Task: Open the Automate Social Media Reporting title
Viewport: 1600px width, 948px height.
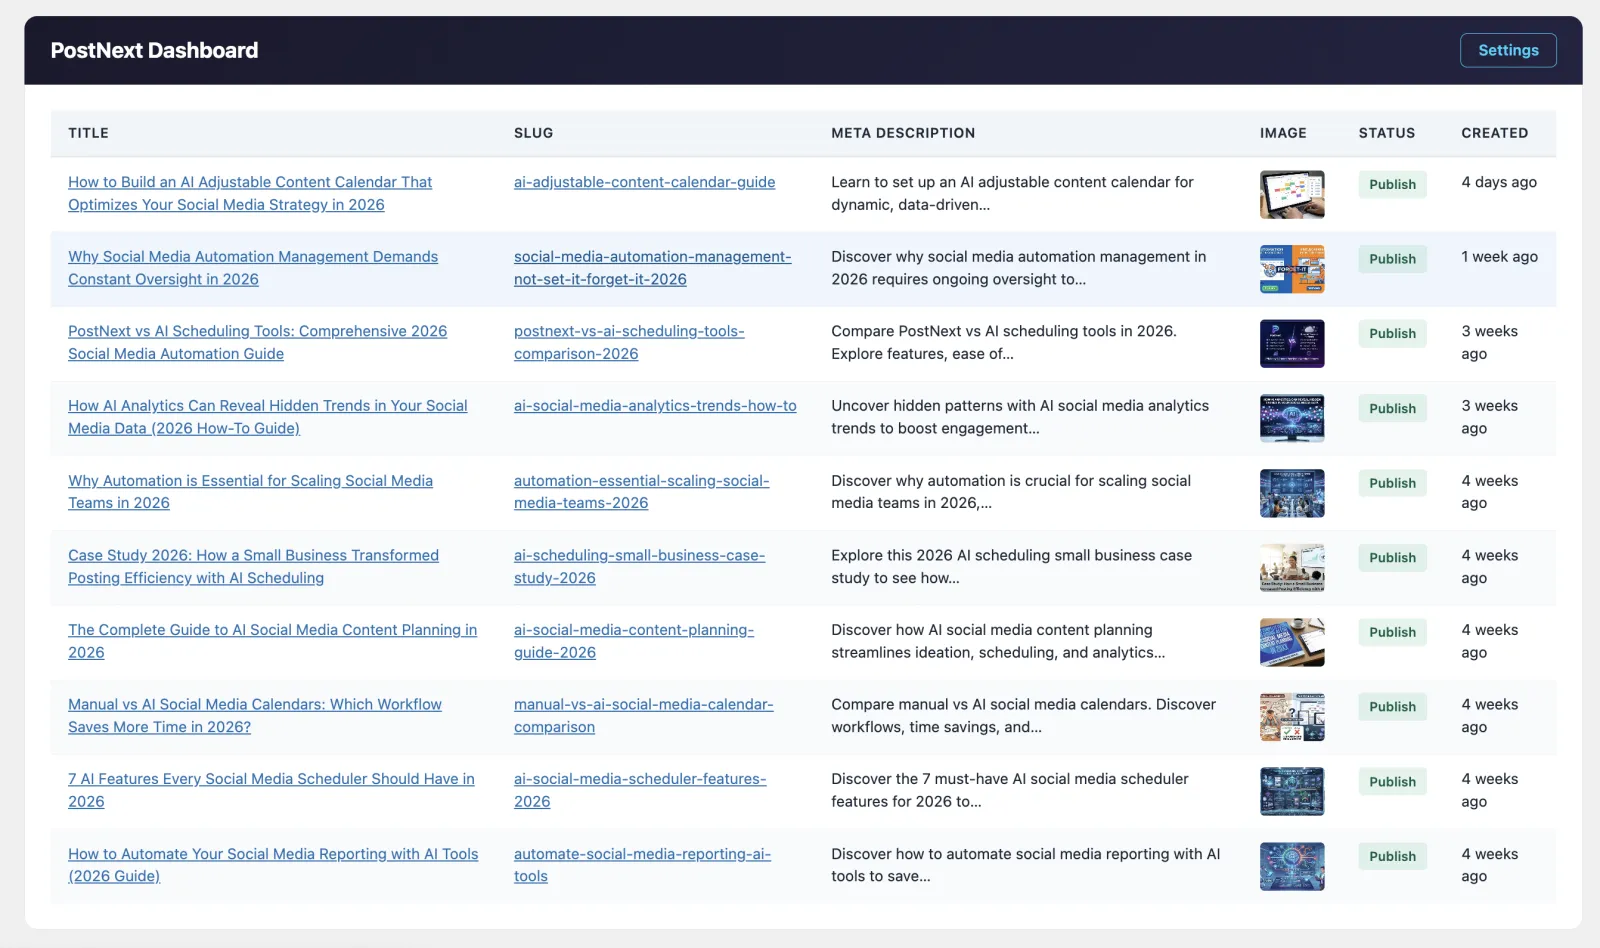Action: [x=273, y=865]
